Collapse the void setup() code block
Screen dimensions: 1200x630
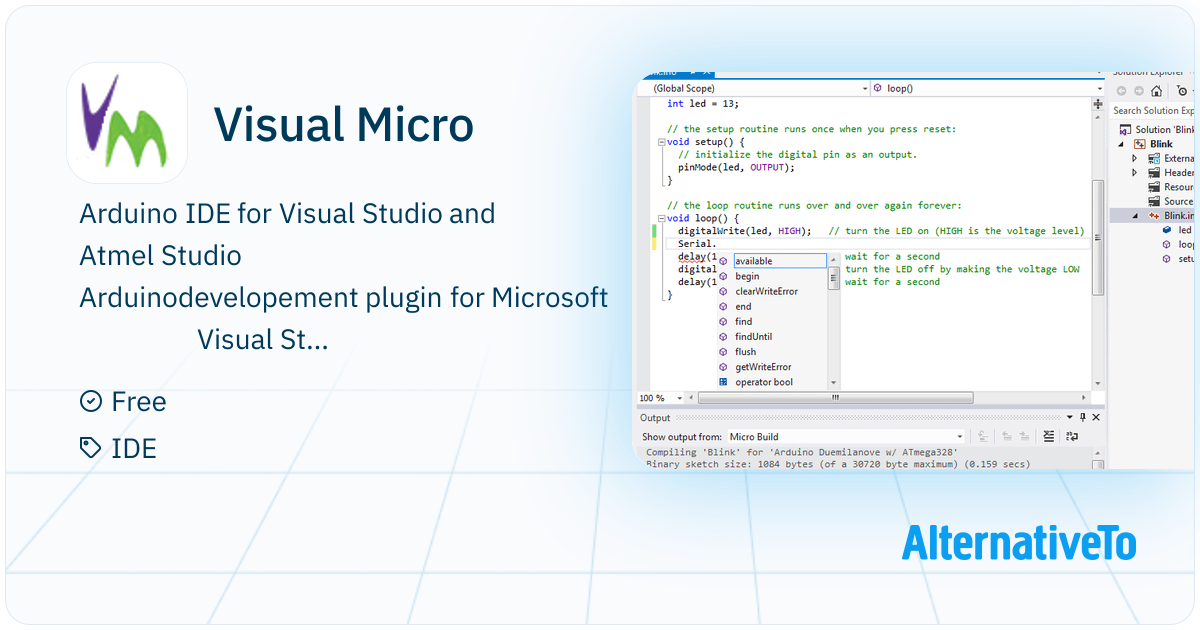click(x=661, y=142)
